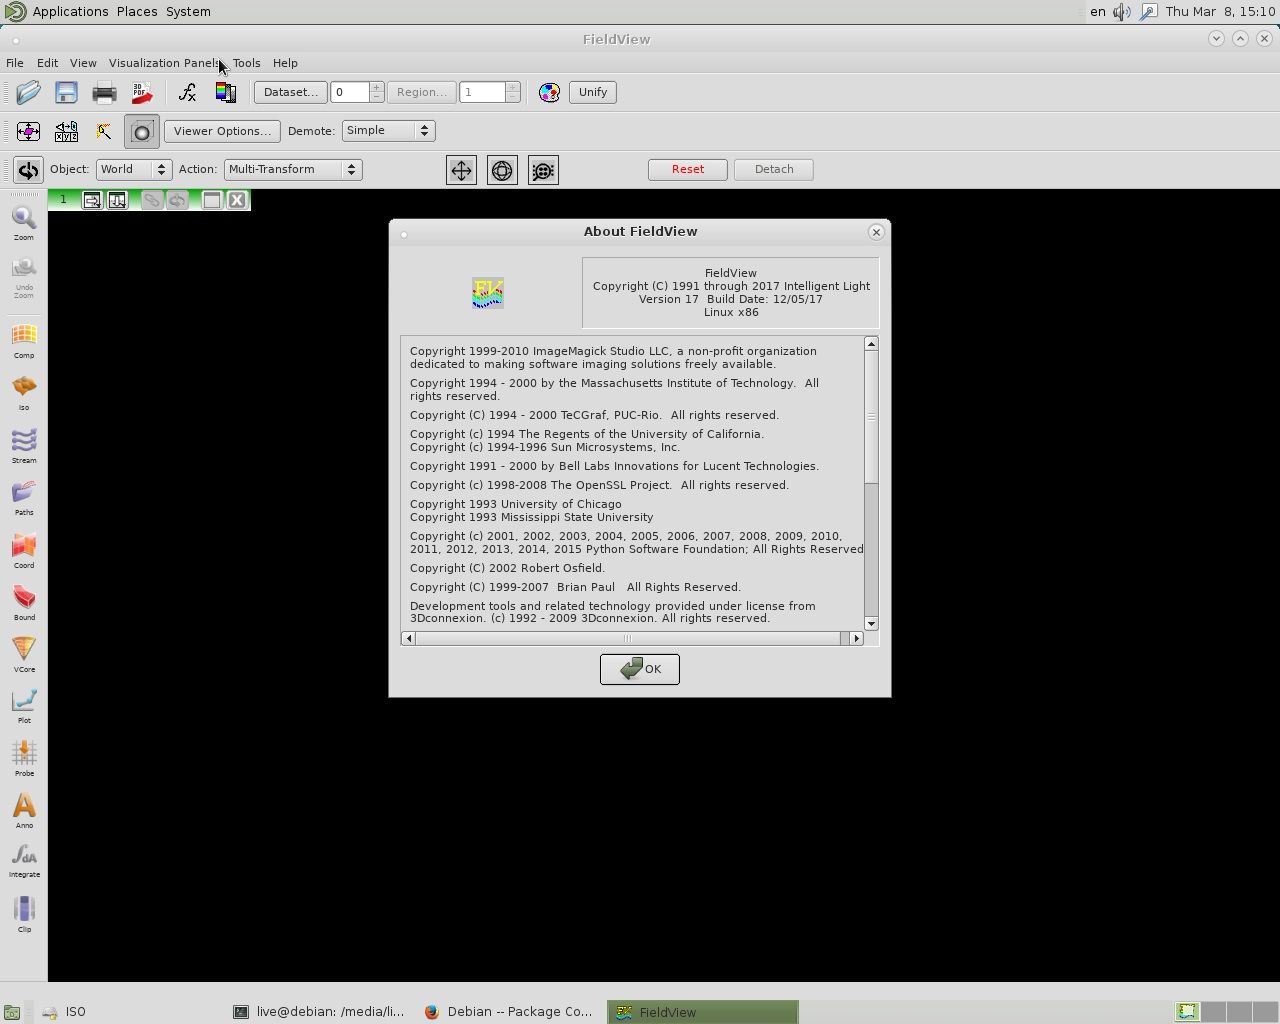Click the About dialog scroll-up arrow
Image resolution: width=1280 pixels, height=1024 pixels.
(871, 344)
